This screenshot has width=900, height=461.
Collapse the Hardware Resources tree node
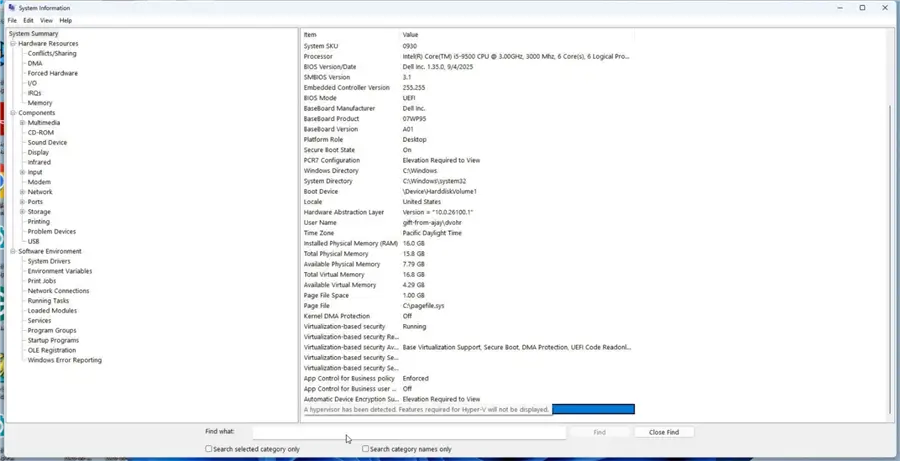click(13, 44)
